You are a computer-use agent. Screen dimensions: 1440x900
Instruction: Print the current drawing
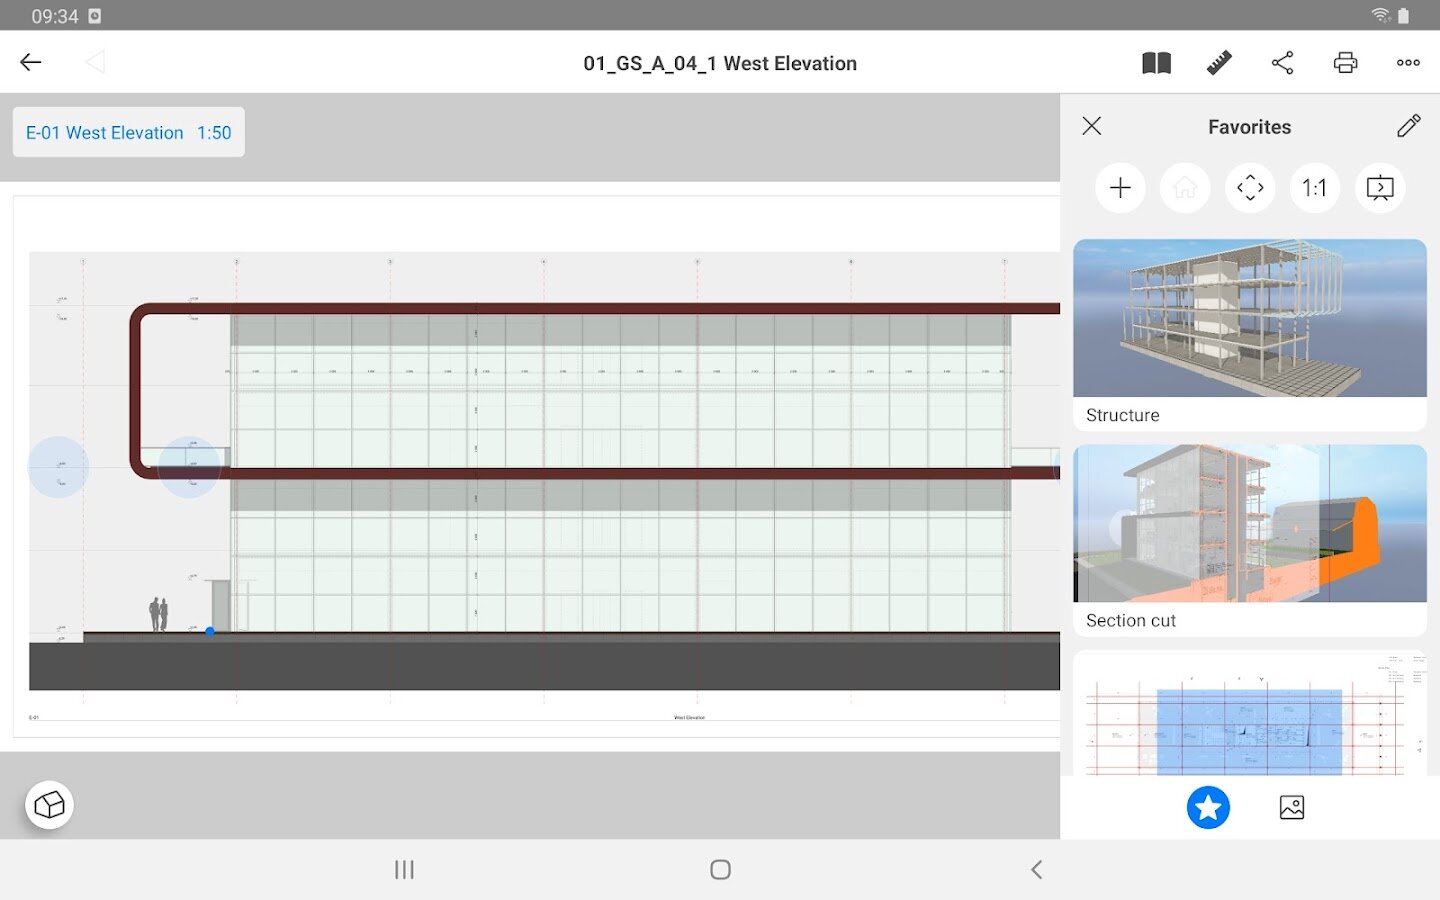pyautogui.click(x=1345, y=63)
